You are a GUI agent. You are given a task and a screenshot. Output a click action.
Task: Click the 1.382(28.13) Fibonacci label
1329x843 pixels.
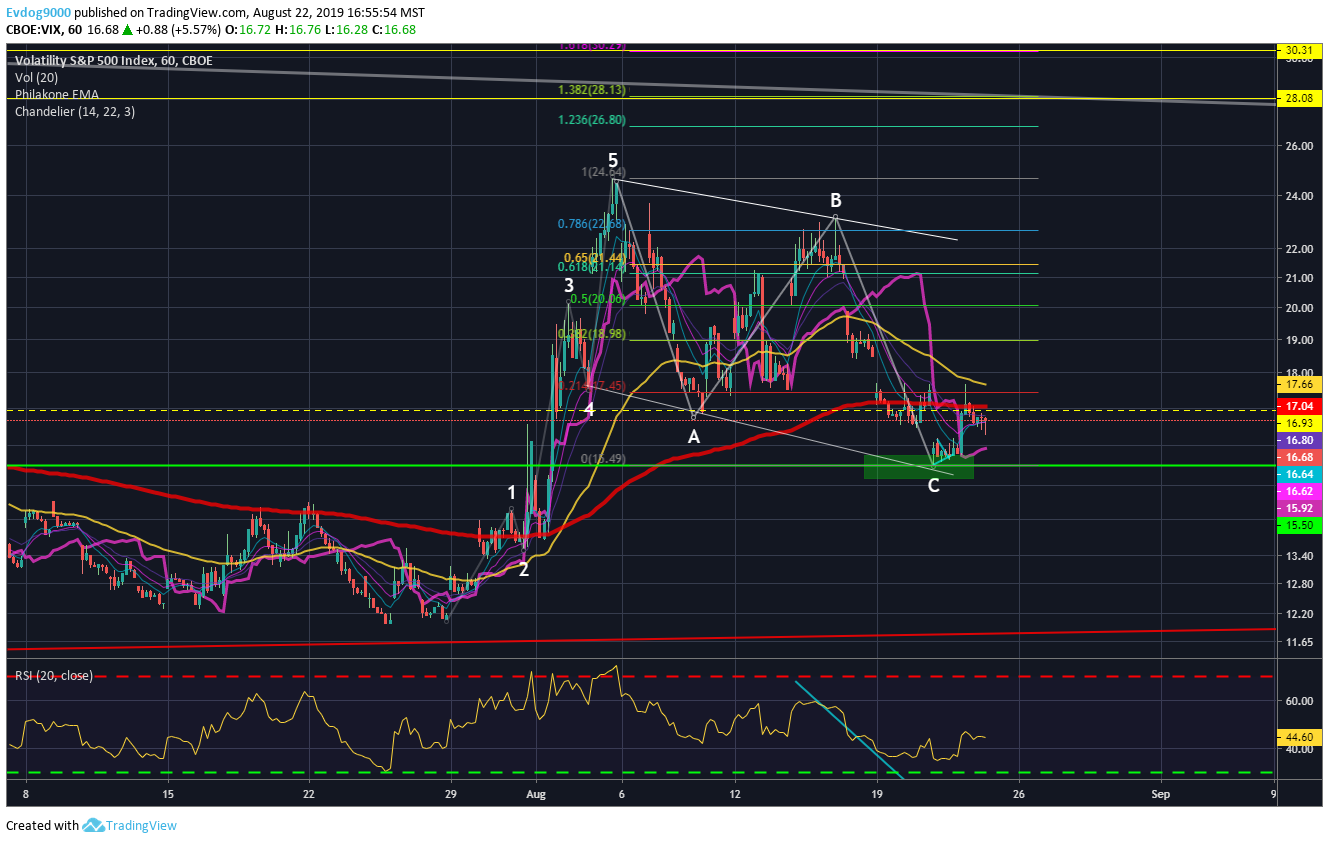pos(592,90)
